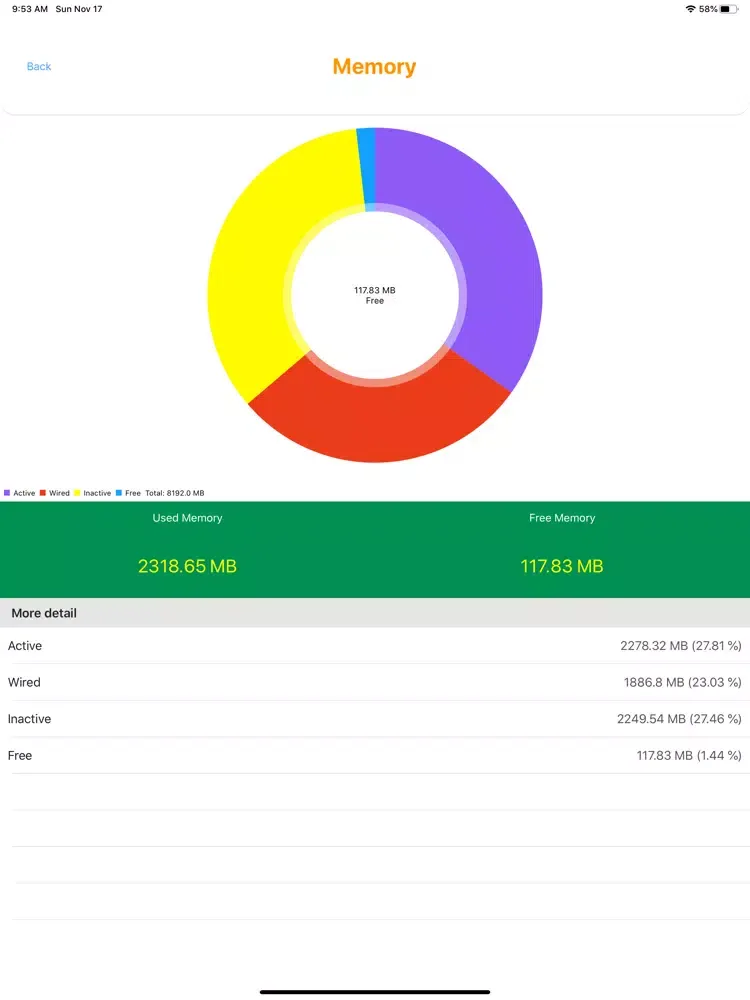Select the thin blue Free pie slice

pyautogui.click(x=367, y=167)
